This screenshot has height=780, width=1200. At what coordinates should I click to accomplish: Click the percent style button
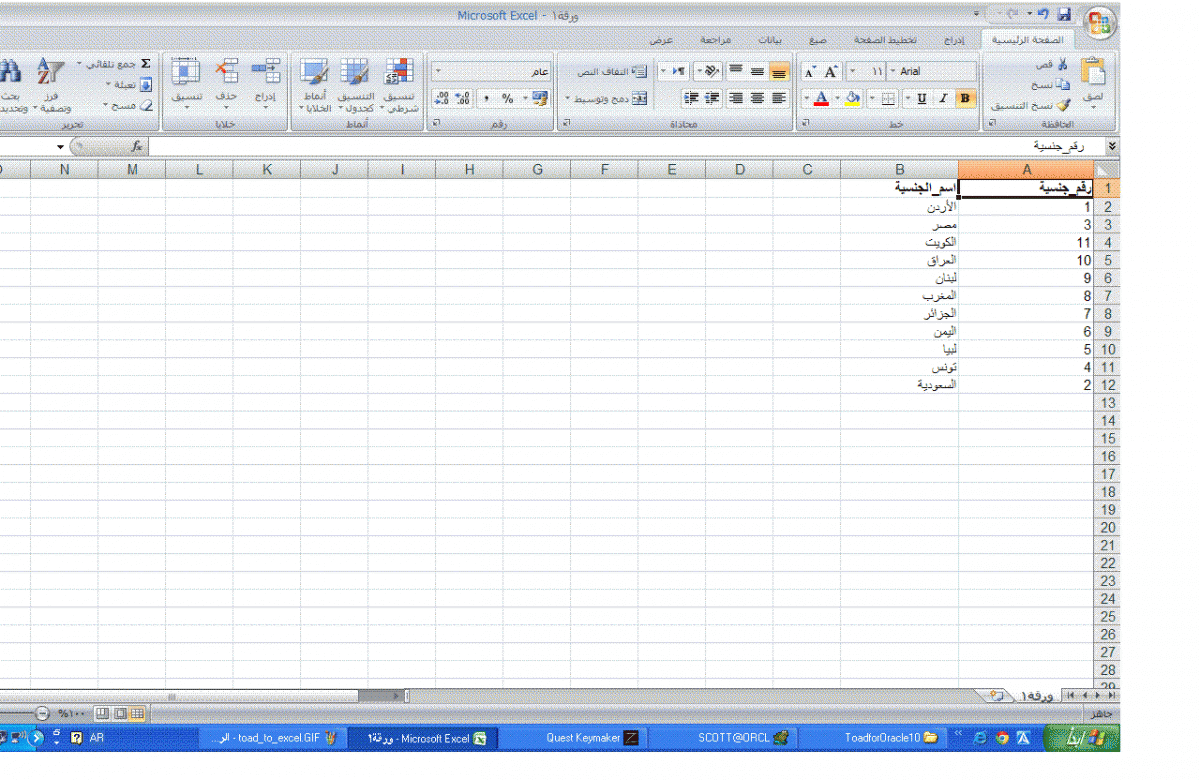point(507,98)
